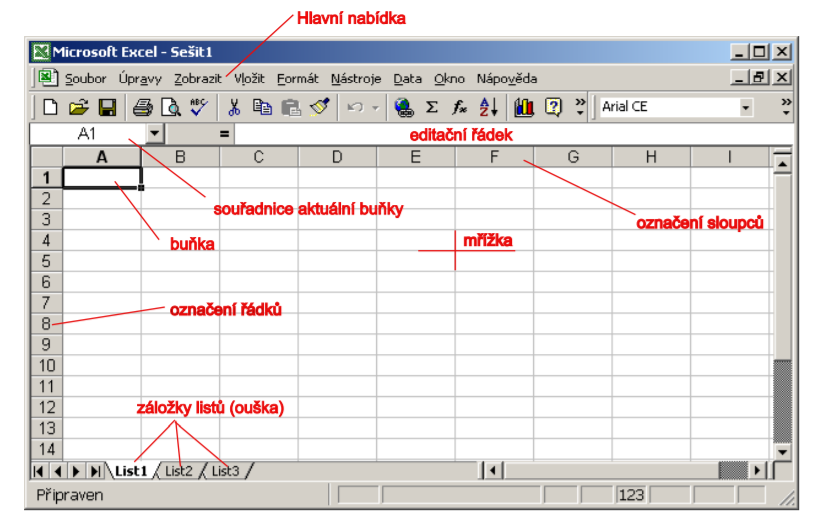Copy selection with the Copy icon

click(262, 107)
